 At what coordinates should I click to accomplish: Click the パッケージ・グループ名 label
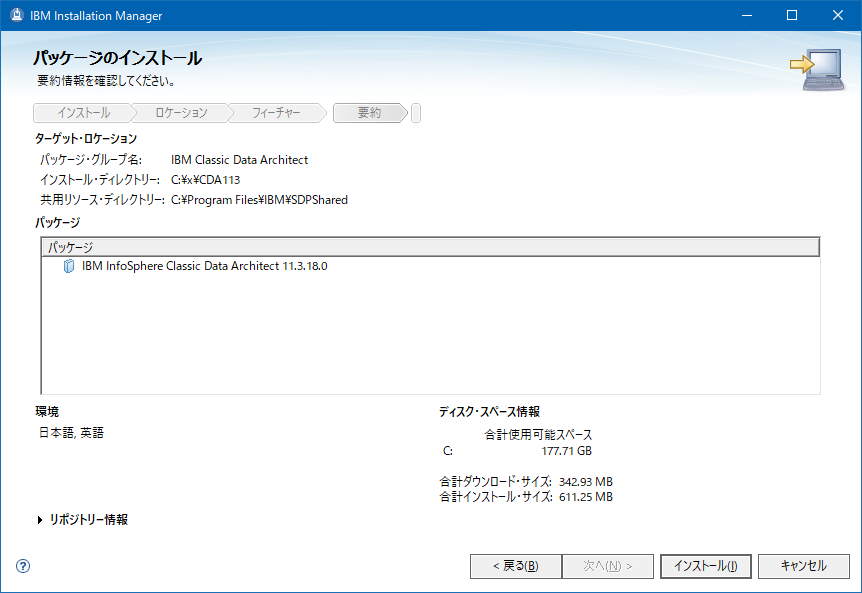click(91, 160)
